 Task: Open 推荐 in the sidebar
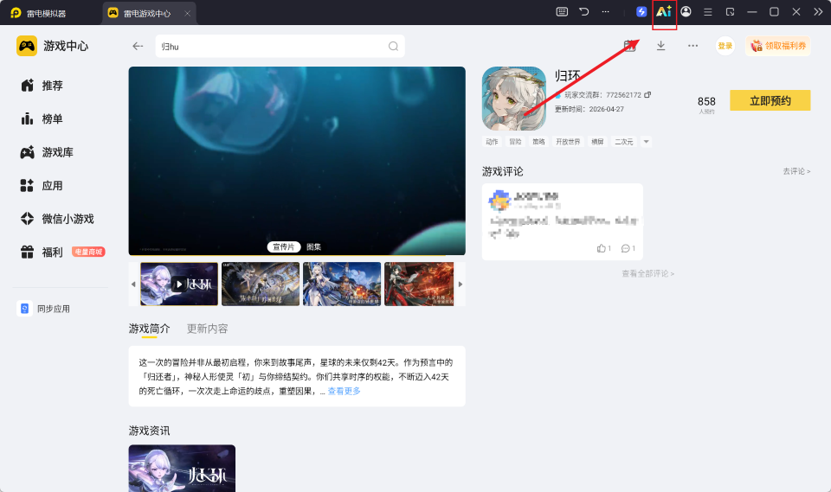click(42, 85)
